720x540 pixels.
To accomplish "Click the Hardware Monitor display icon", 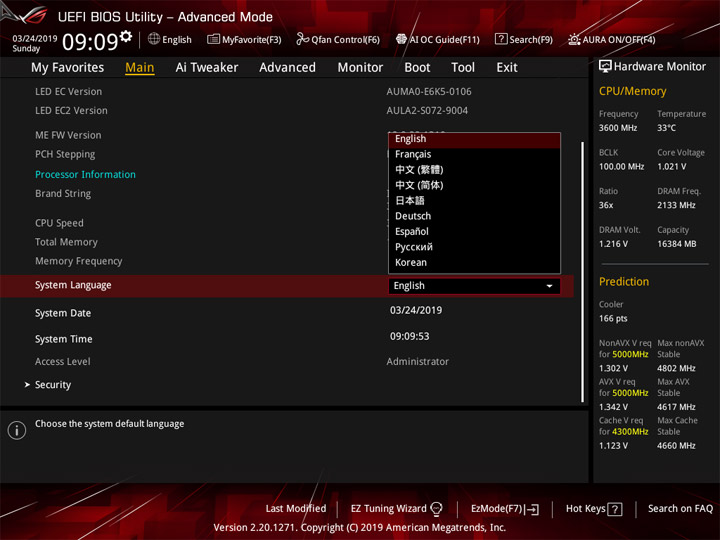I will (x=605, y=67).
